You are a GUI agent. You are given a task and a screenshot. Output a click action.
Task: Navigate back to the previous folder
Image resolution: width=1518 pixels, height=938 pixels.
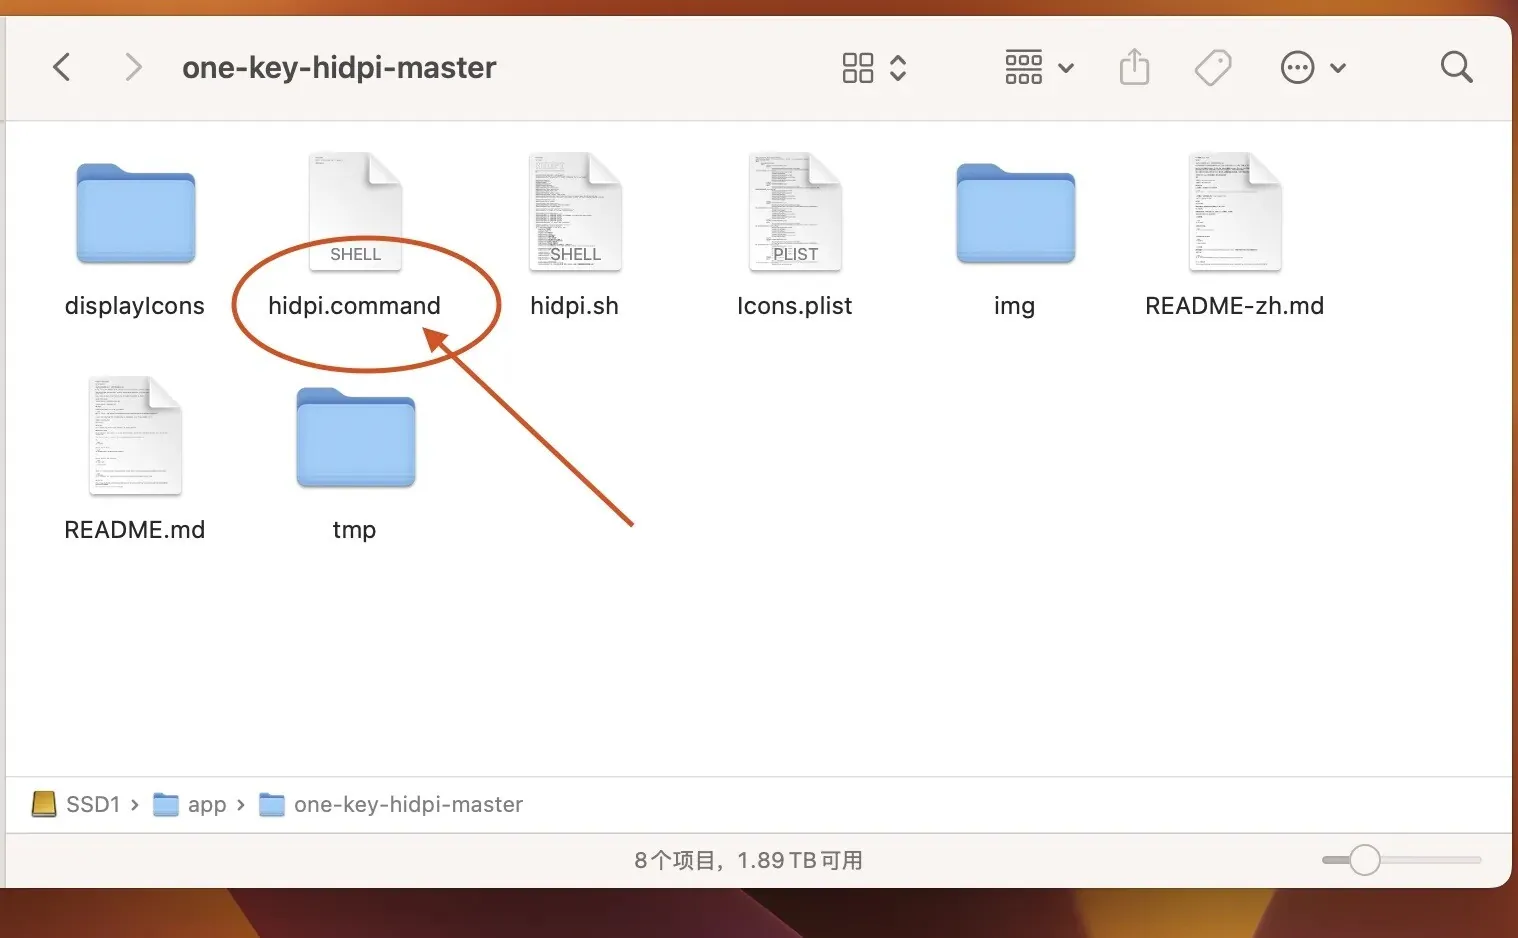[61, 67]
